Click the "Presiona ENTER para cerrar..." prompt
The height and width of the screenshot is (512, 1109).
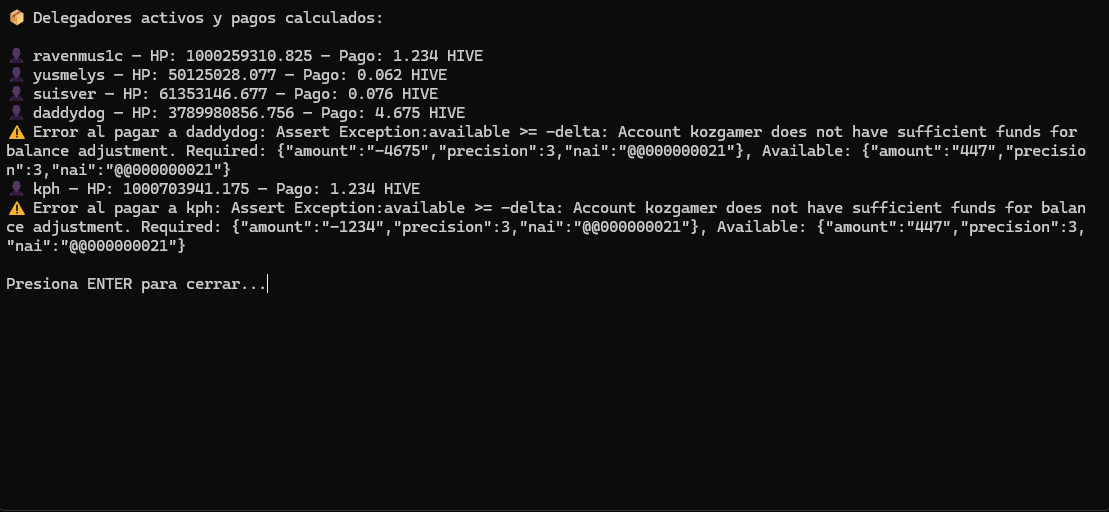click(x=136, y=284)
